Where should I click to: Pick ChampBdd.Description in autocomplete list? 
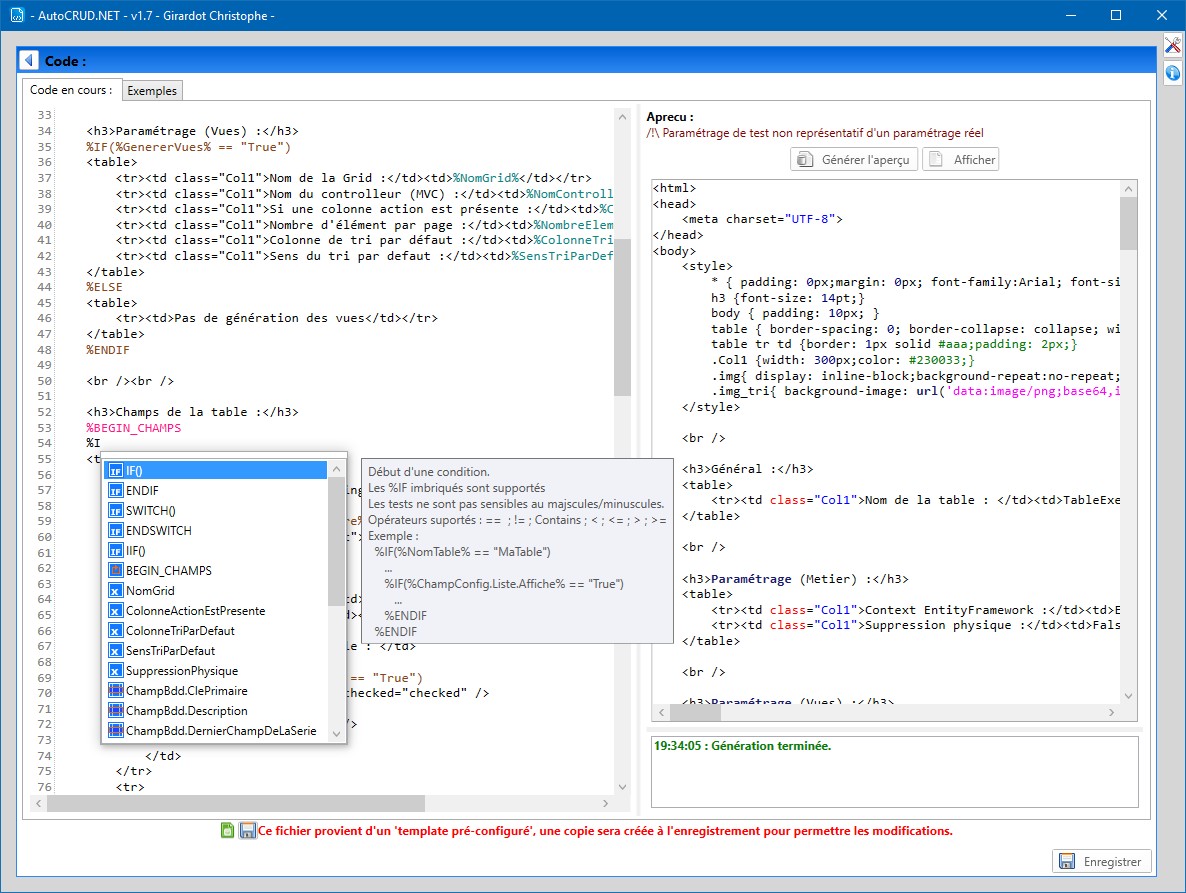[216, 711]
